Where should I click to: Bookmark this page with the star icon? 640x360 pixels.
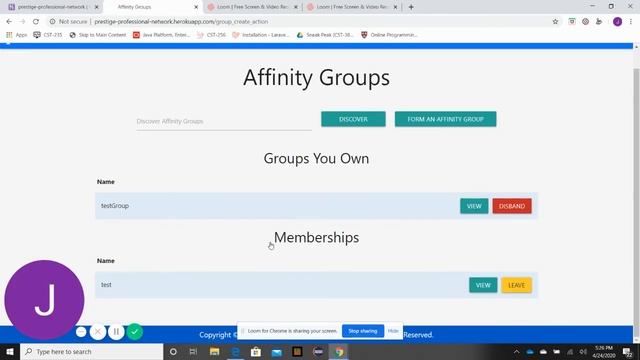555,22
